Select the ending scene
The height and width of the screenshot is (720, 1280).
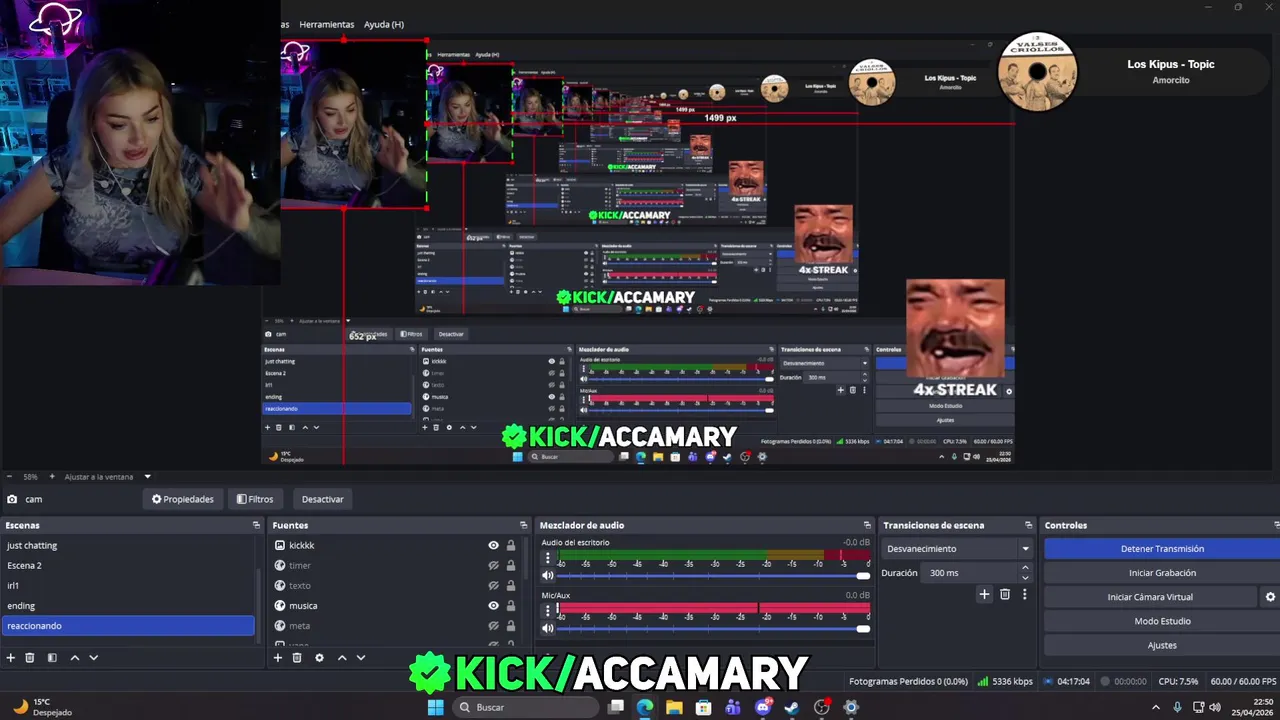(x=129, y=606)
